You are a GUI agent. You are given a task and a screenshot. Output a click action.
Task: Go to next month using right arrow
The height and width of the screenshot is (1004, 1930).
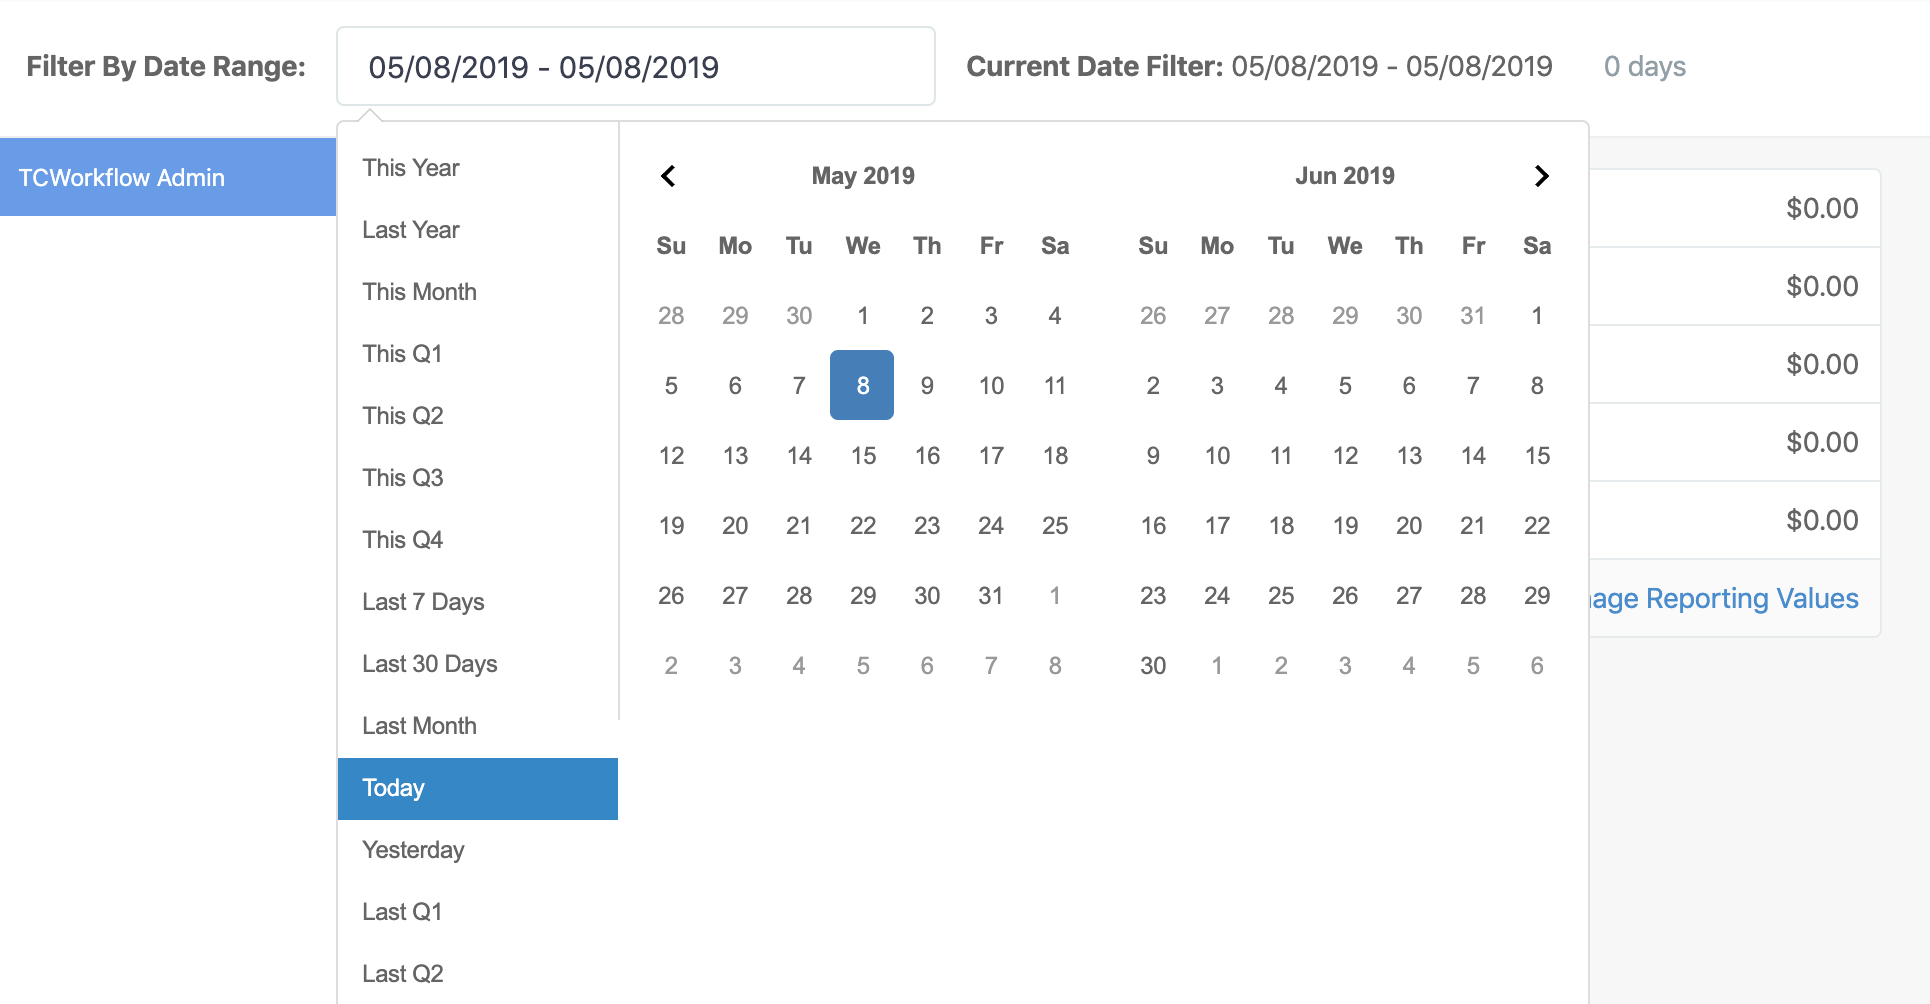point(1541,176)
